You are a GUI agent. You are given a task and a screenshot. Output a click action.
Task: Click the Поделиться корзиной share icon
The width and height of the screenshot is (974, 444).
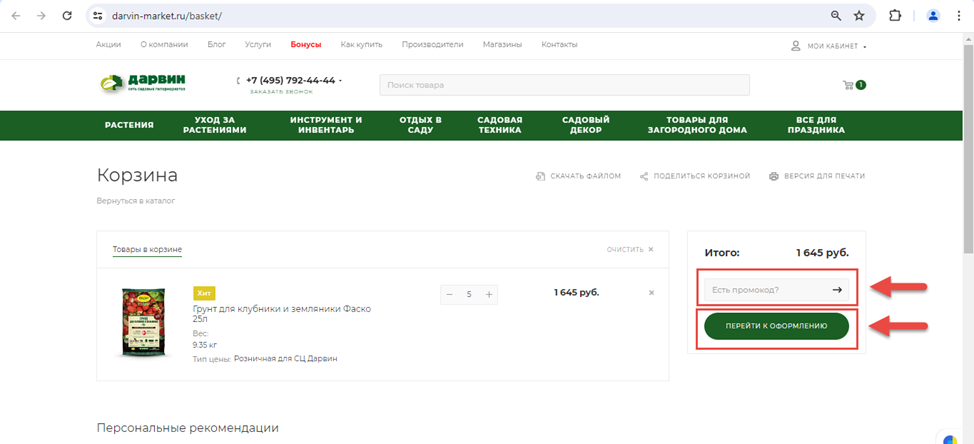644,176
